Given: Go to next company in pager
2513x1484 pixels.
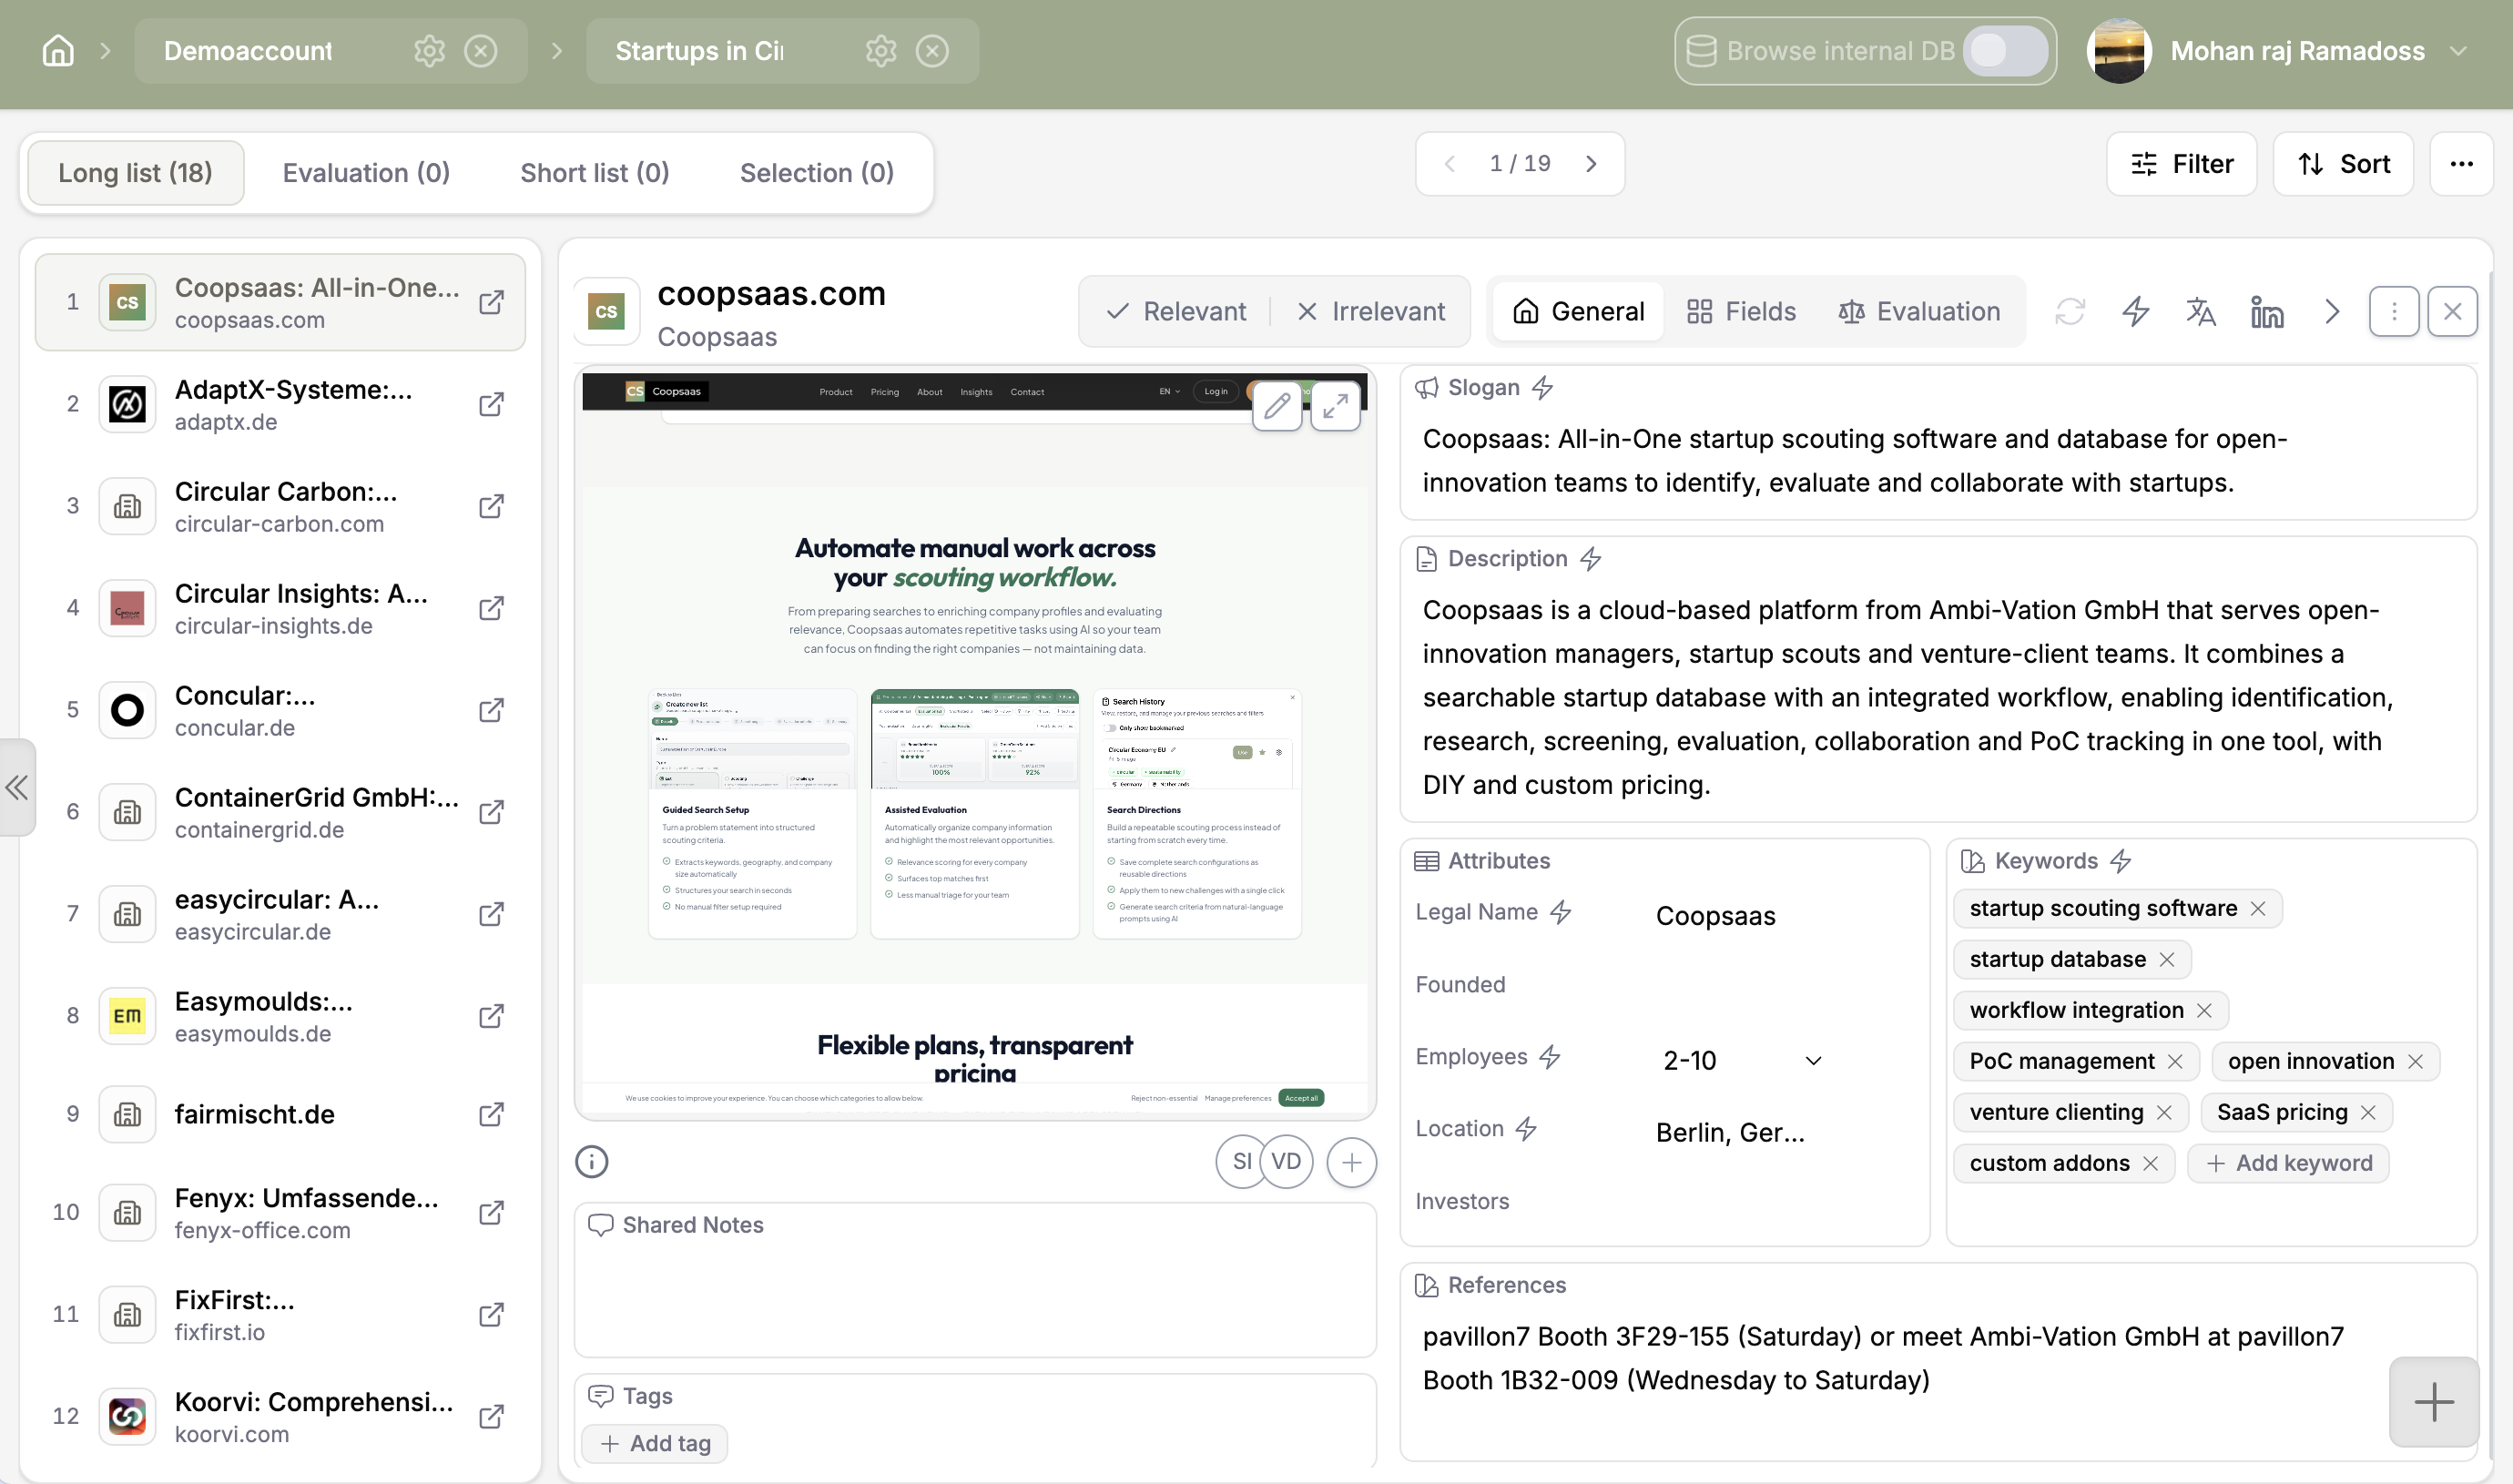Looking at the screenshot, I should click(1591, 164).
